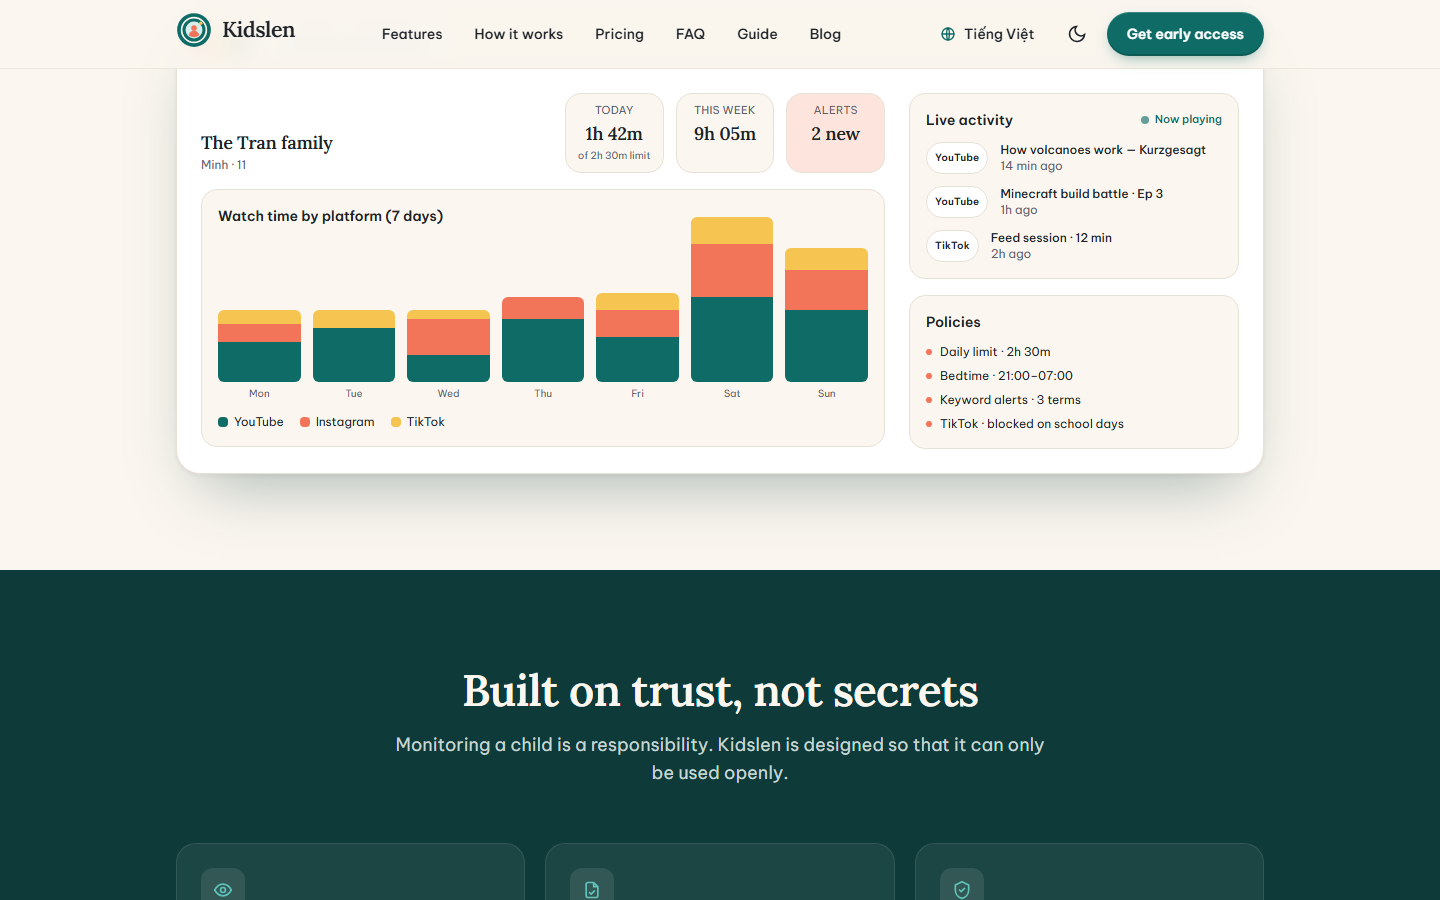Open the Features nav link
This screenshot has width=1440, height=900.
point(412,34)
